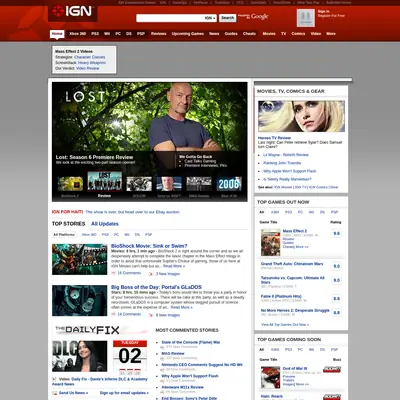Open the 'Big Boss of the Day: Portal's GLaDOS' story
400x400 pixels.
pyautogui.click(x=156, y=287)
